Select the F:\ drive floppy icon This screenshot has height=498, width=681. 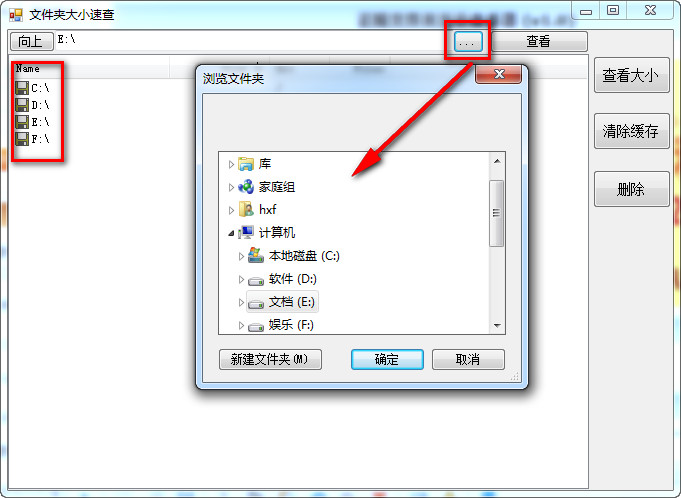[22, 139]
